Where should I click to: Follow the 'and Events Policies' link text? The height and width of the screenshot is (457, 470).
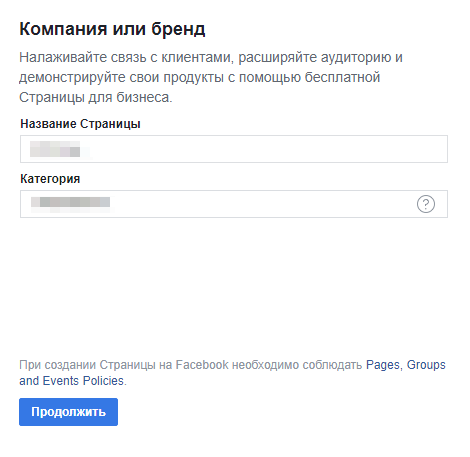[x=71, y=381]
